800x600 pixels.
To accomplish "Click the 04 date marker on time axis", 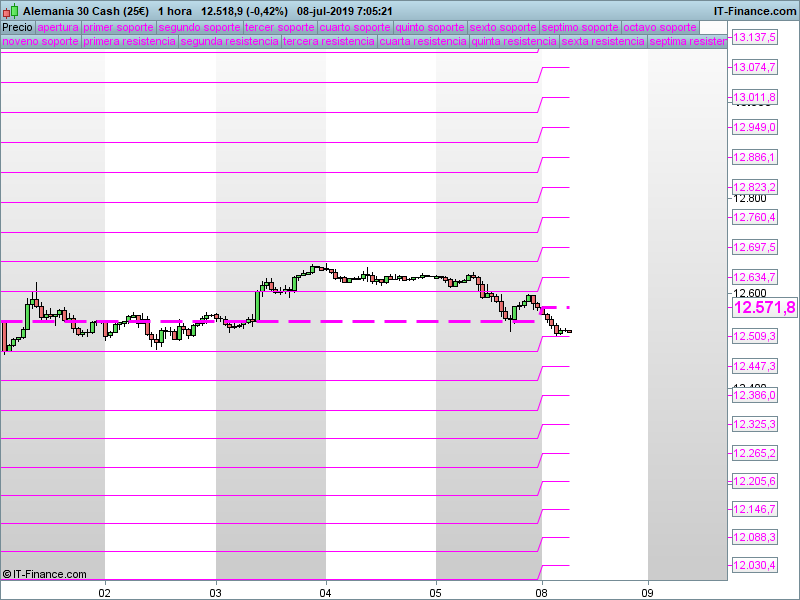I will [x=325, y=591].
